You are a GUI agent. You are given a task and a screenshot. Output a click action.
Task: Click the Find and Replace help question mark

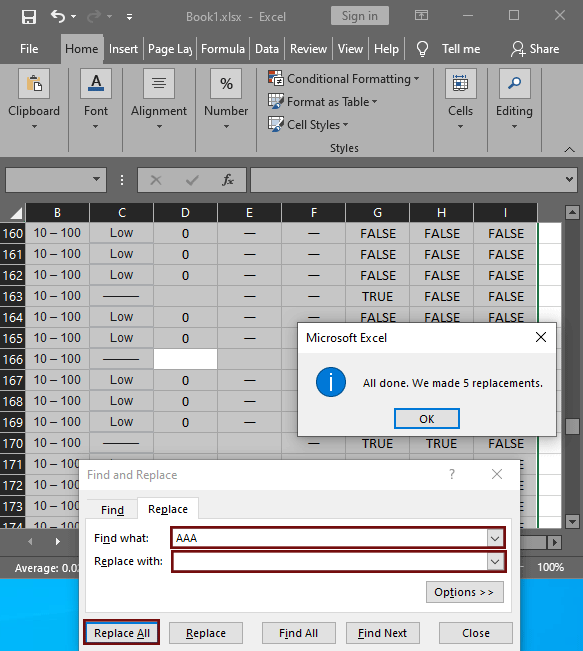coord(452,474)
